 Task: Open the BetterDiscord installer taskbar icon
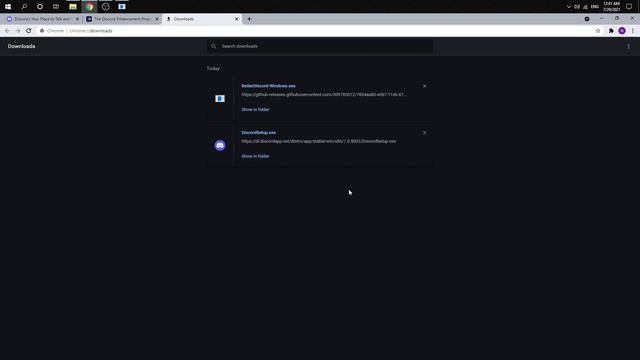[x=122, y=7]
